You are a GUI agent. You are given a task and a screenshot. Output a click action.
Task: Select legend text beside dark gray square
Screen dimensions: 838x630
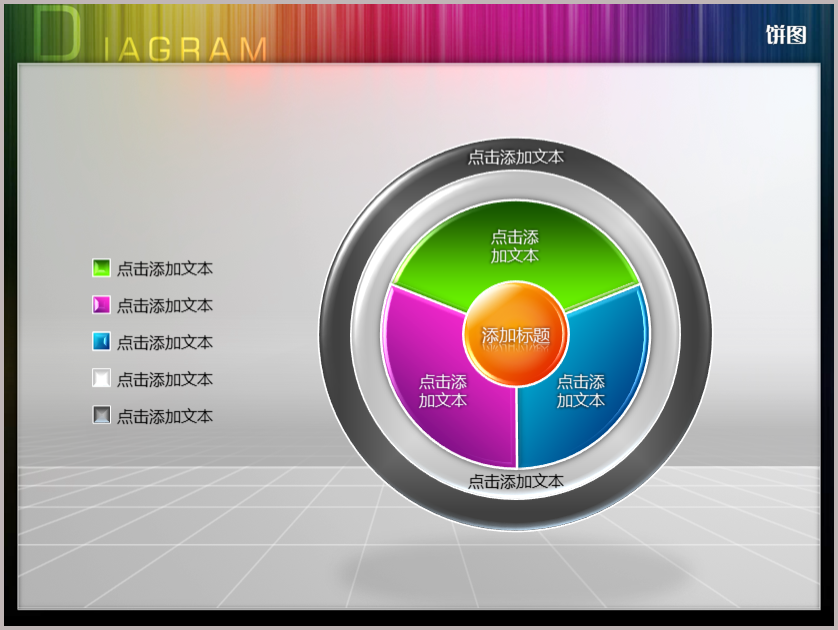[165, 416]
